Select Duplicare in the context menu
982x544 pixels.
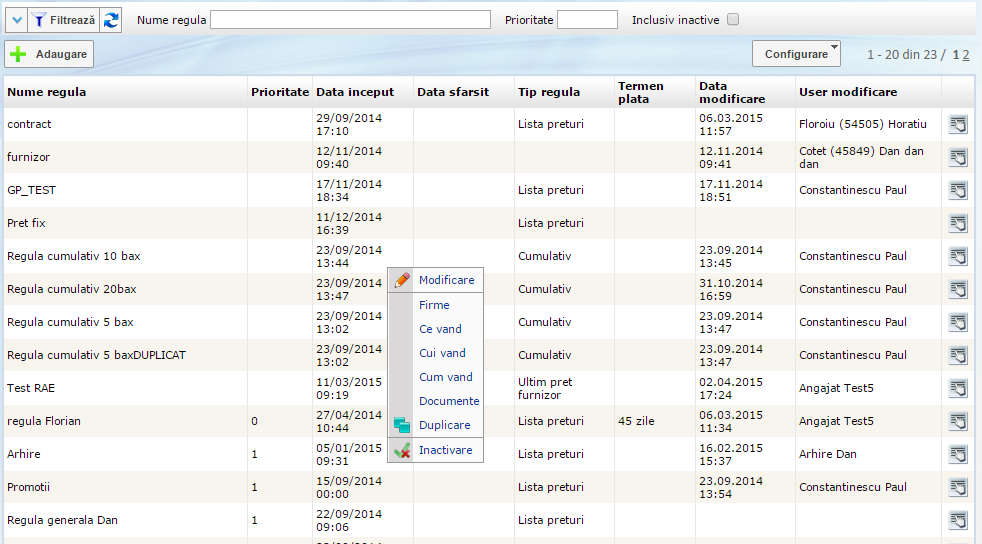(x=444, y=425)
